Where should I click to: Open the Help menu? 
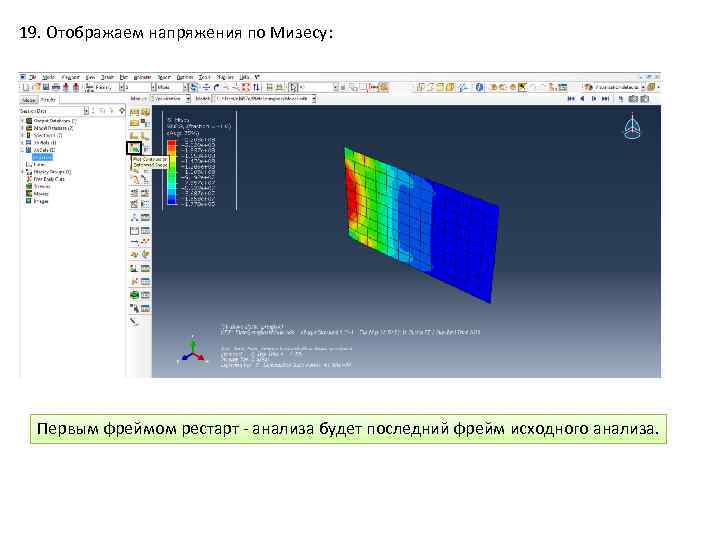click(243, 77)
